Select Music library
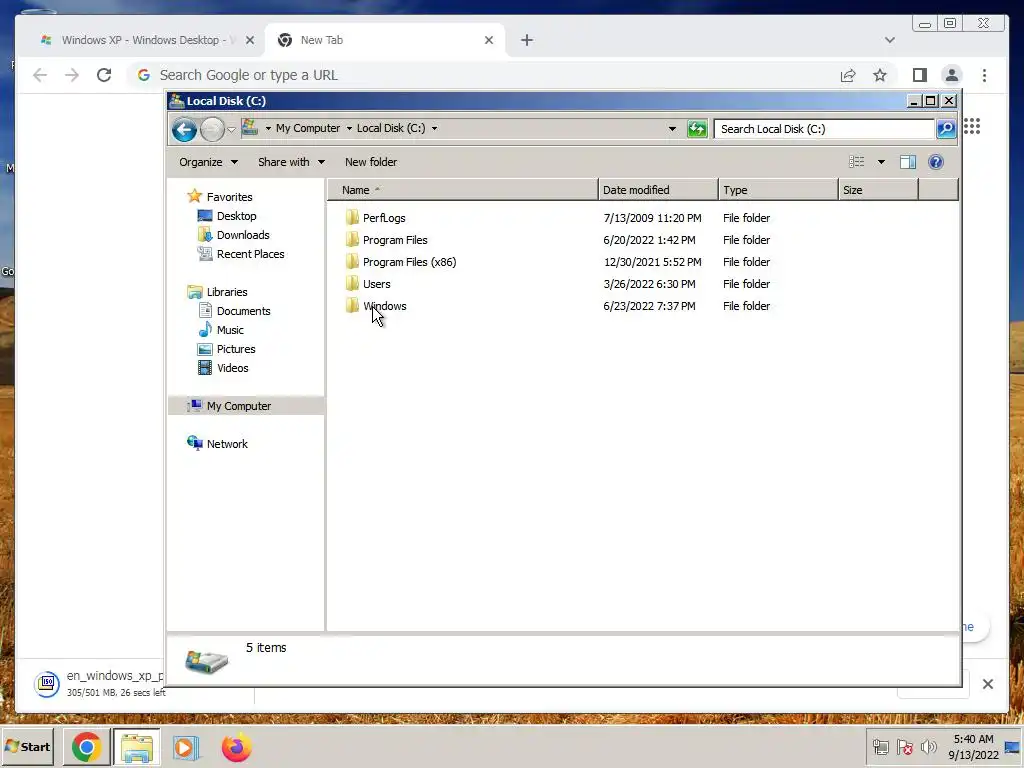1024x768 pixels. 230,330
